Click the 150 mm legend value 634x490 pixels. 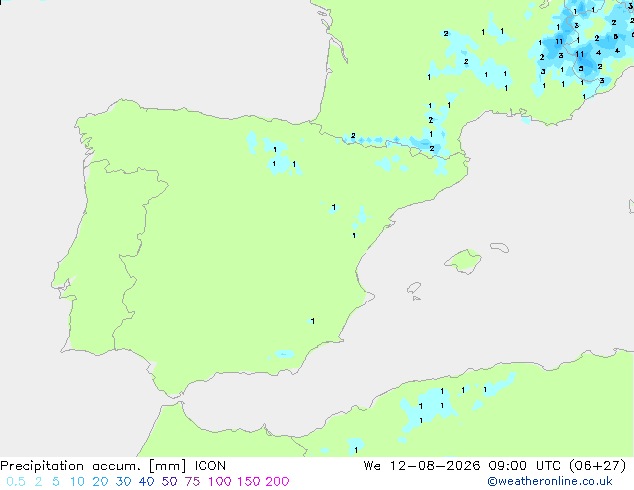pyautogui.click(x=249, y=482)
